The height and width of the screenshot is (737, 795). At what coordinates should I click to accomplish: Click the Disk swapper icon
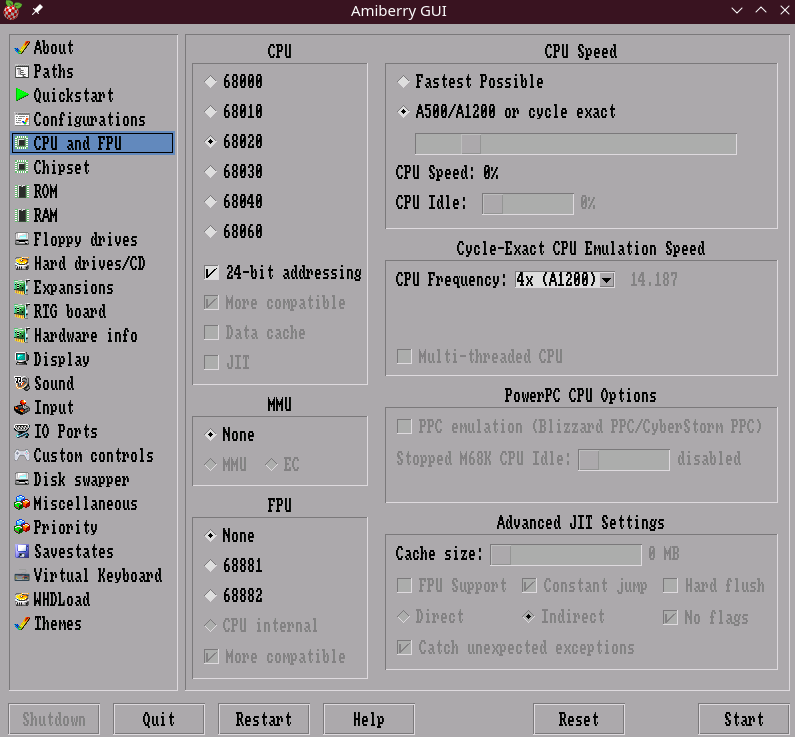click(22, 479)
